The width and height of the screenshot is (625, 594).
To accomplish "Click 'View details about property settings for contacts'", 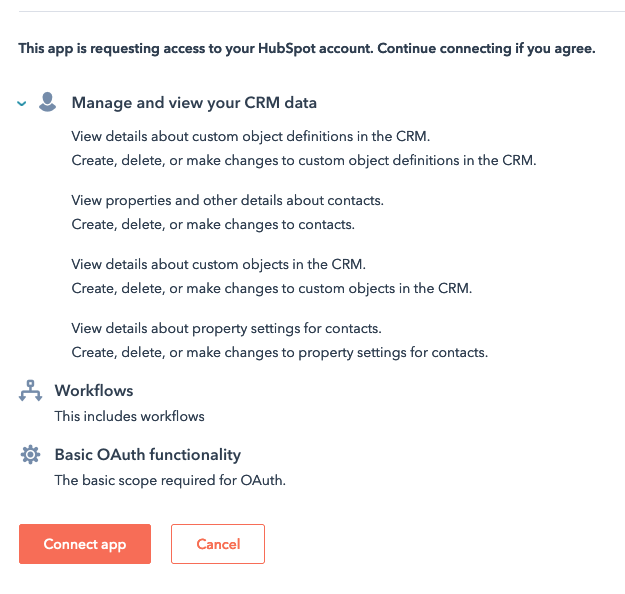I will [226, 328].
